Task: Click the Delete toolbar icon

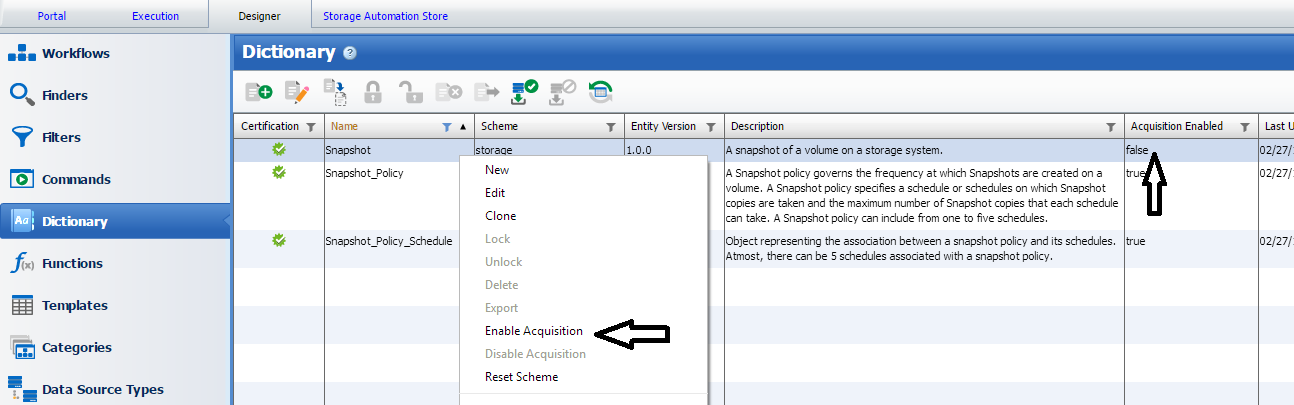Action: coord(449,92)
